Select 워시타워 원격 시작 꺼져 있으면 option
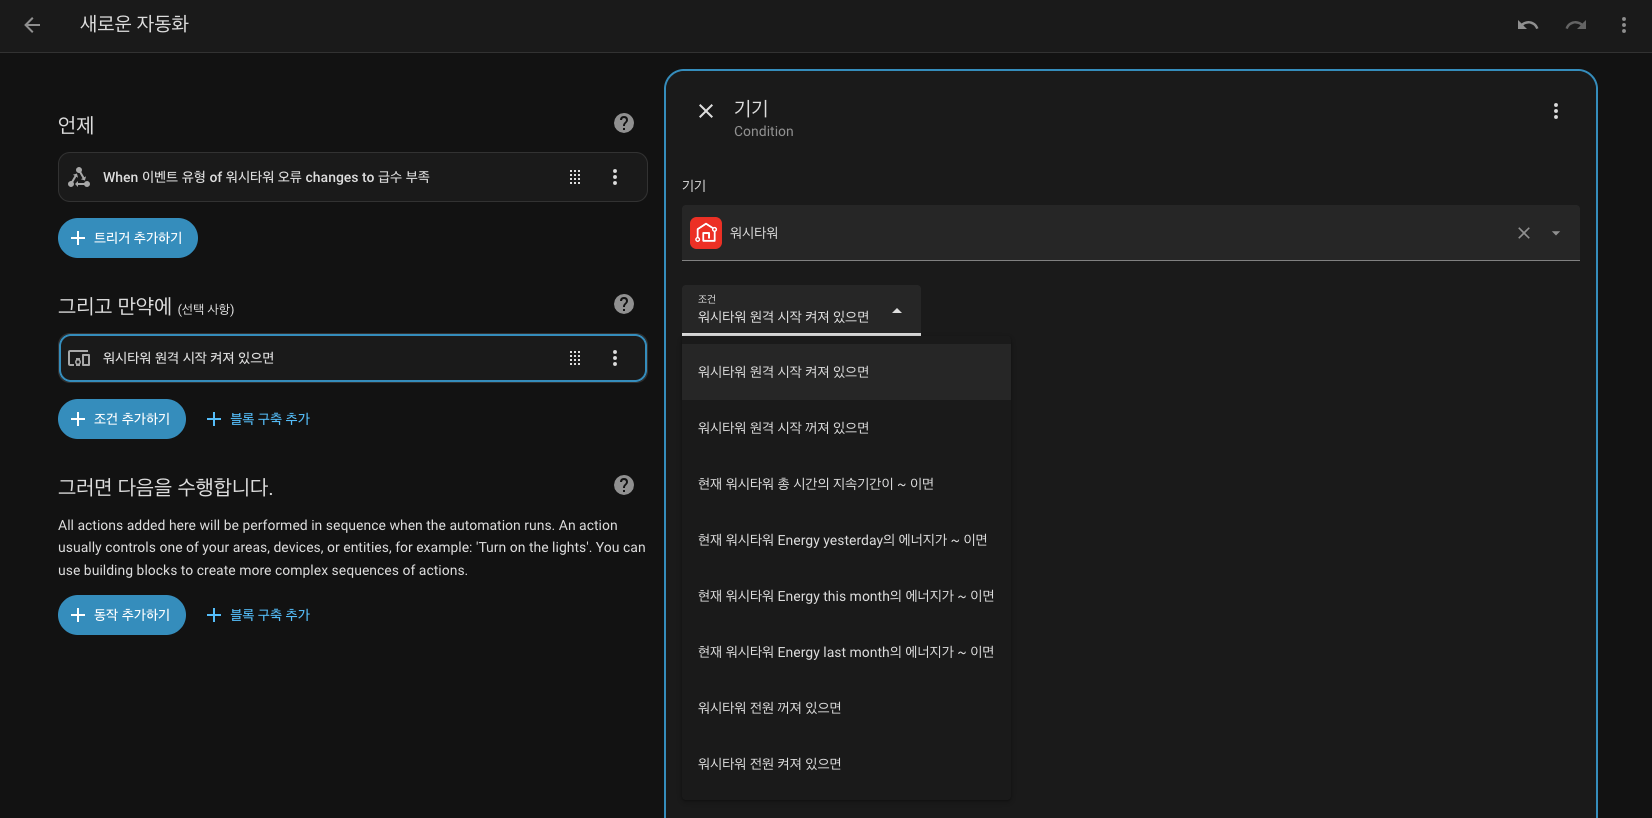The image size is (1652, 818). (783, 428)
